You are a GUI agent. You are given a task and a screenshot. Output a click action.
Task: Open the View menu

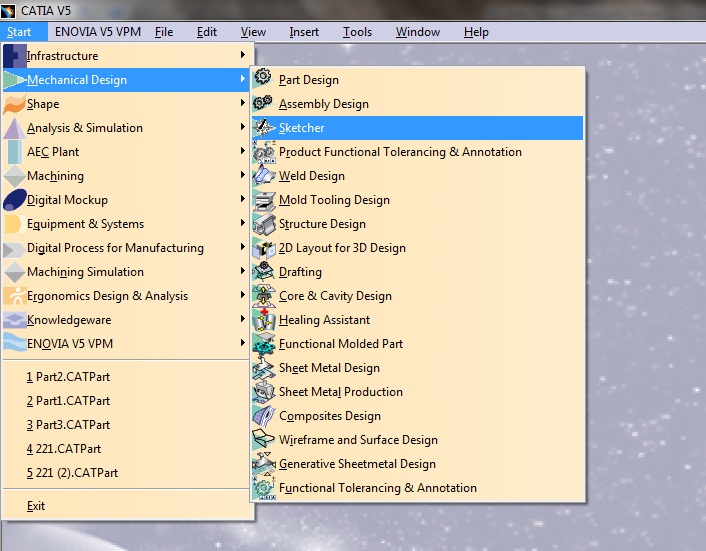253,32
